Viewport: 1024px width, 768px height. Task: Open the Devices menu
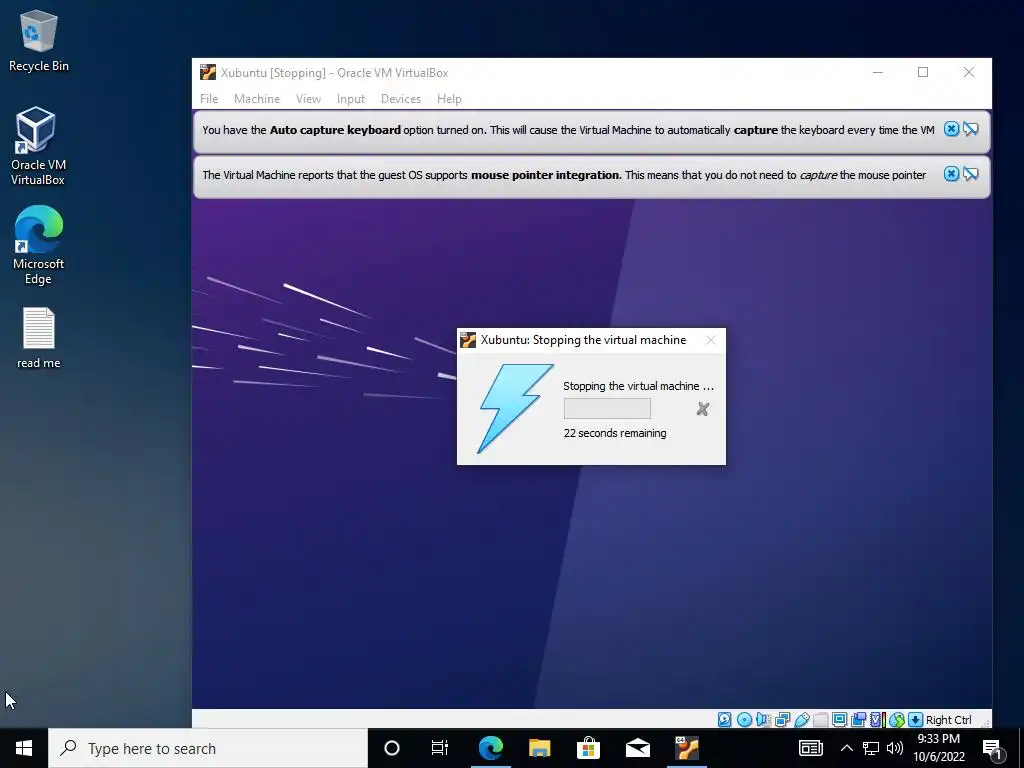(x=400, y=99)
